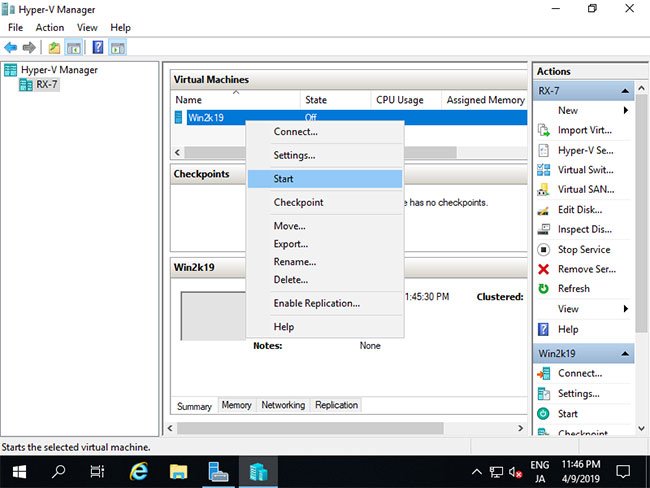The width and height of the screenshot is (650, 488).
Task: Click the bottom horizontal scrollbar right arrow
Action: [521, 428]
